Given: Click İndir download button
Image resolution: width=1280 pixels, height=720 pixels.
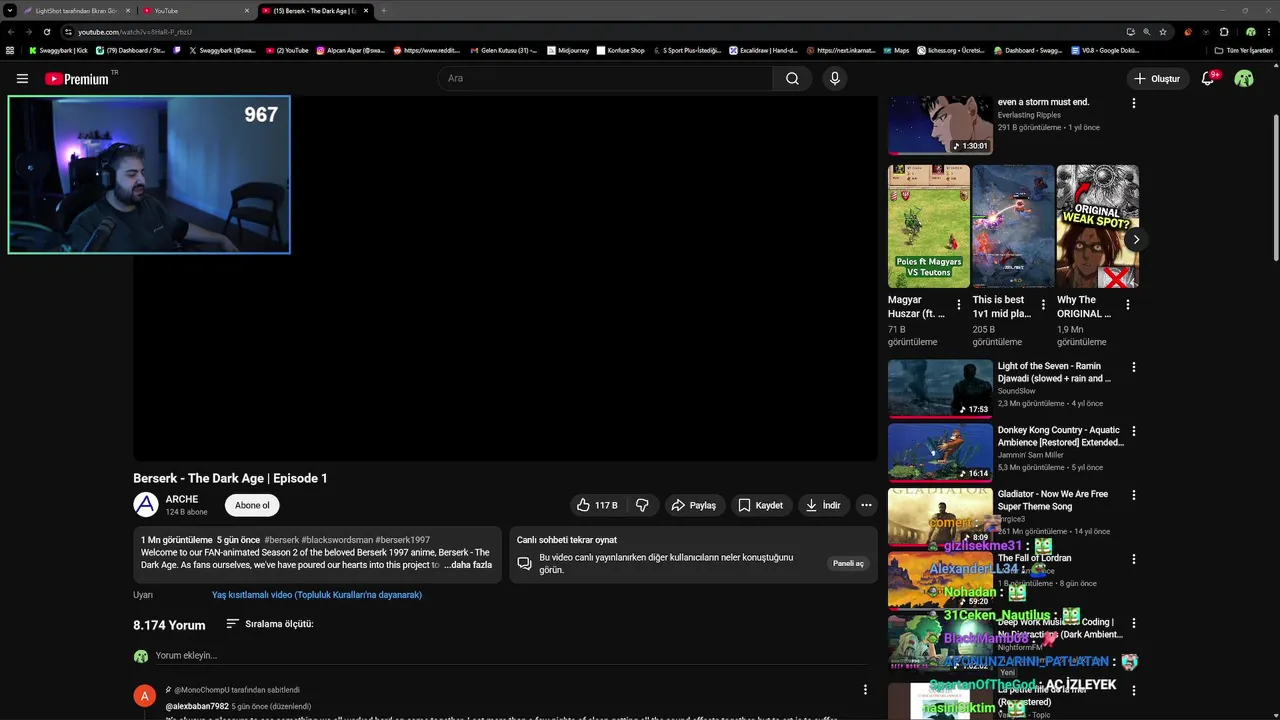Looking at the screenshot, I should click(x=823, y=505).
